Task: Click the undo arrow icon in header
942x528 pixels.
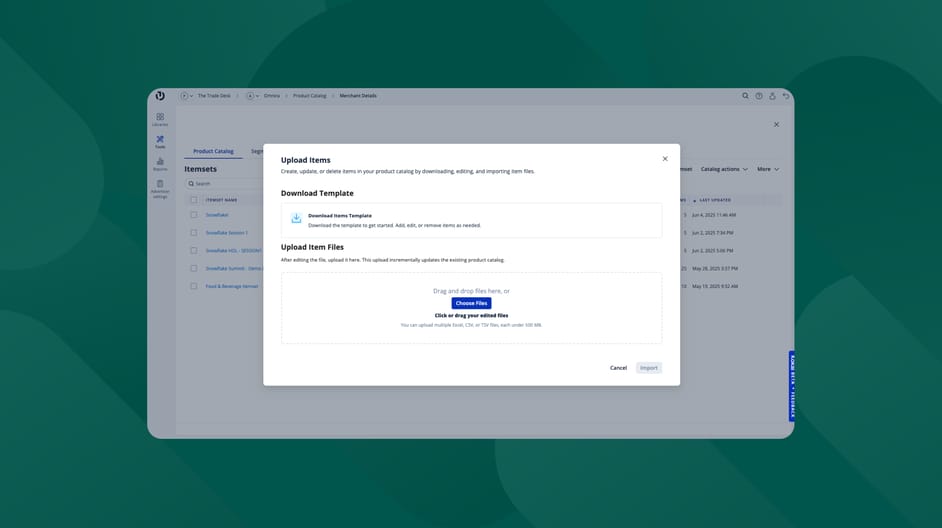Action: tap(786, 96)
